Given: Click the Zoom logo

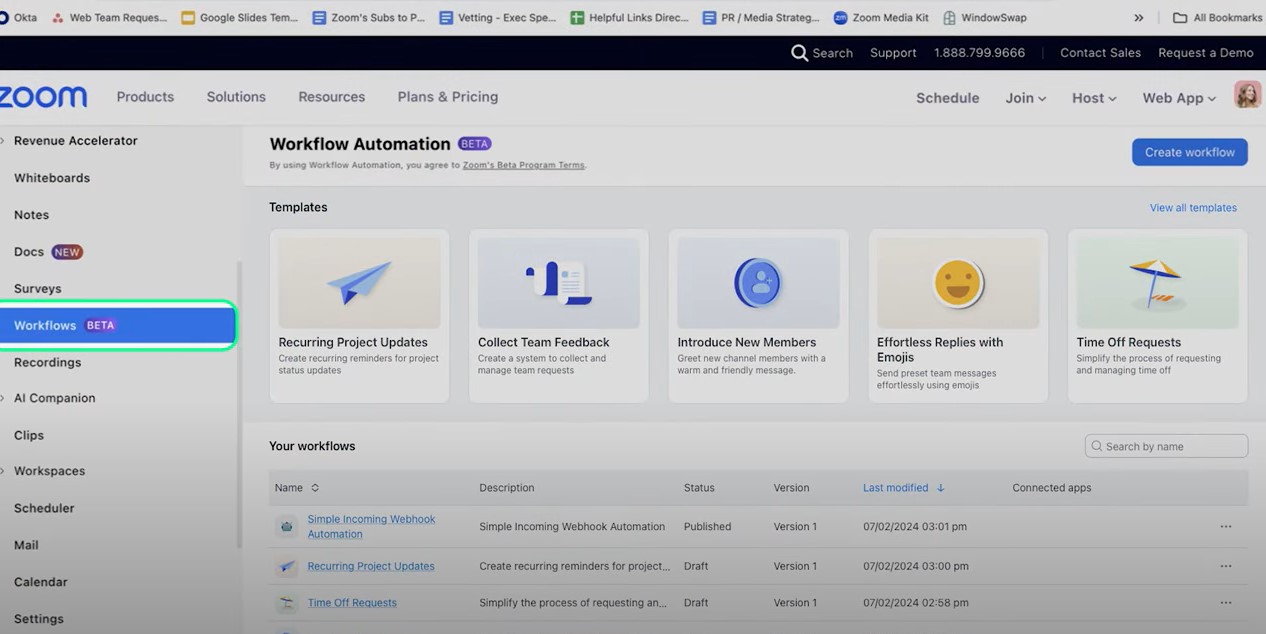Looking at the screenshot, I should pyautogui.click(x=42, y=96).
